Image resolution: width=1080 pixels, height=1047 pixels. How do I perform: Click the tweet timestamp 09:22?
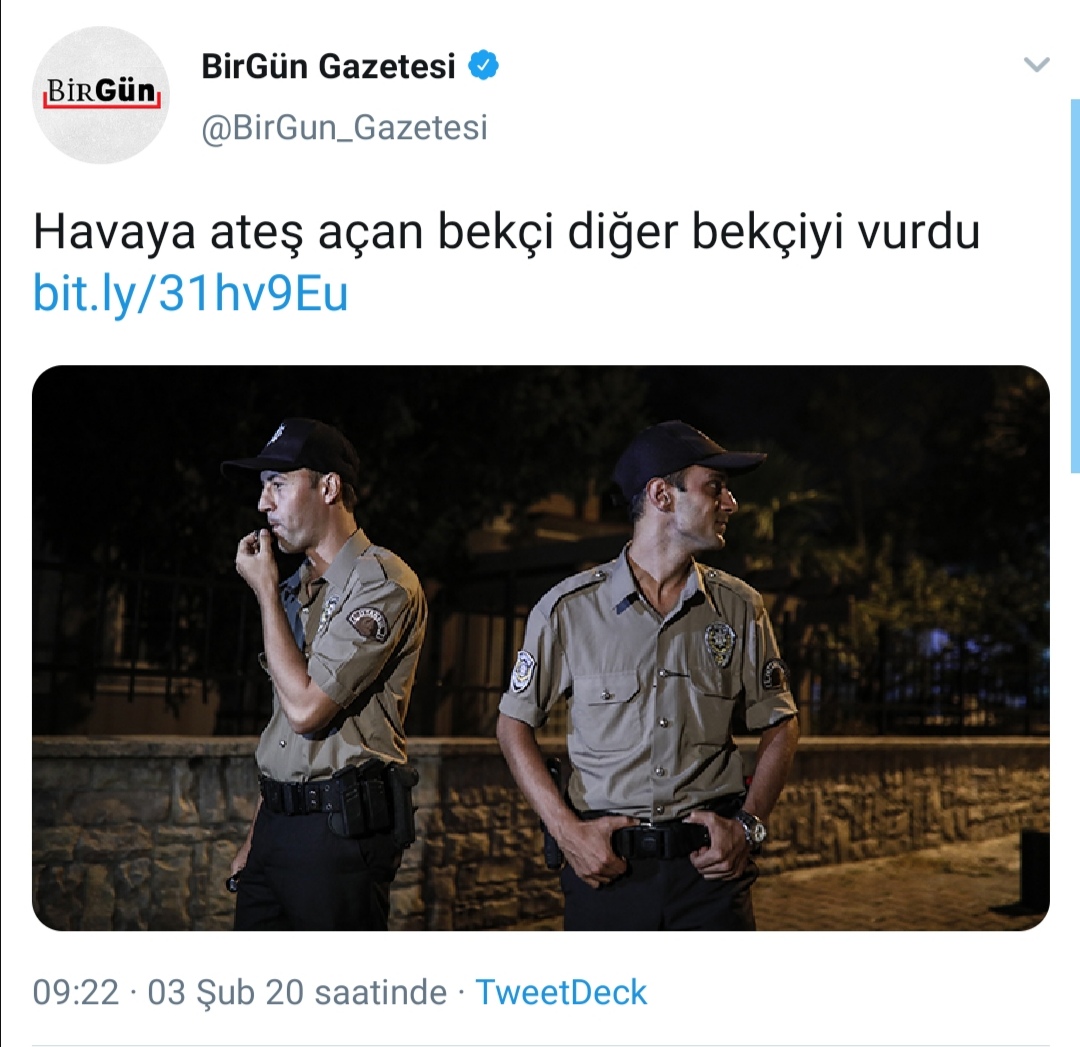76,993
